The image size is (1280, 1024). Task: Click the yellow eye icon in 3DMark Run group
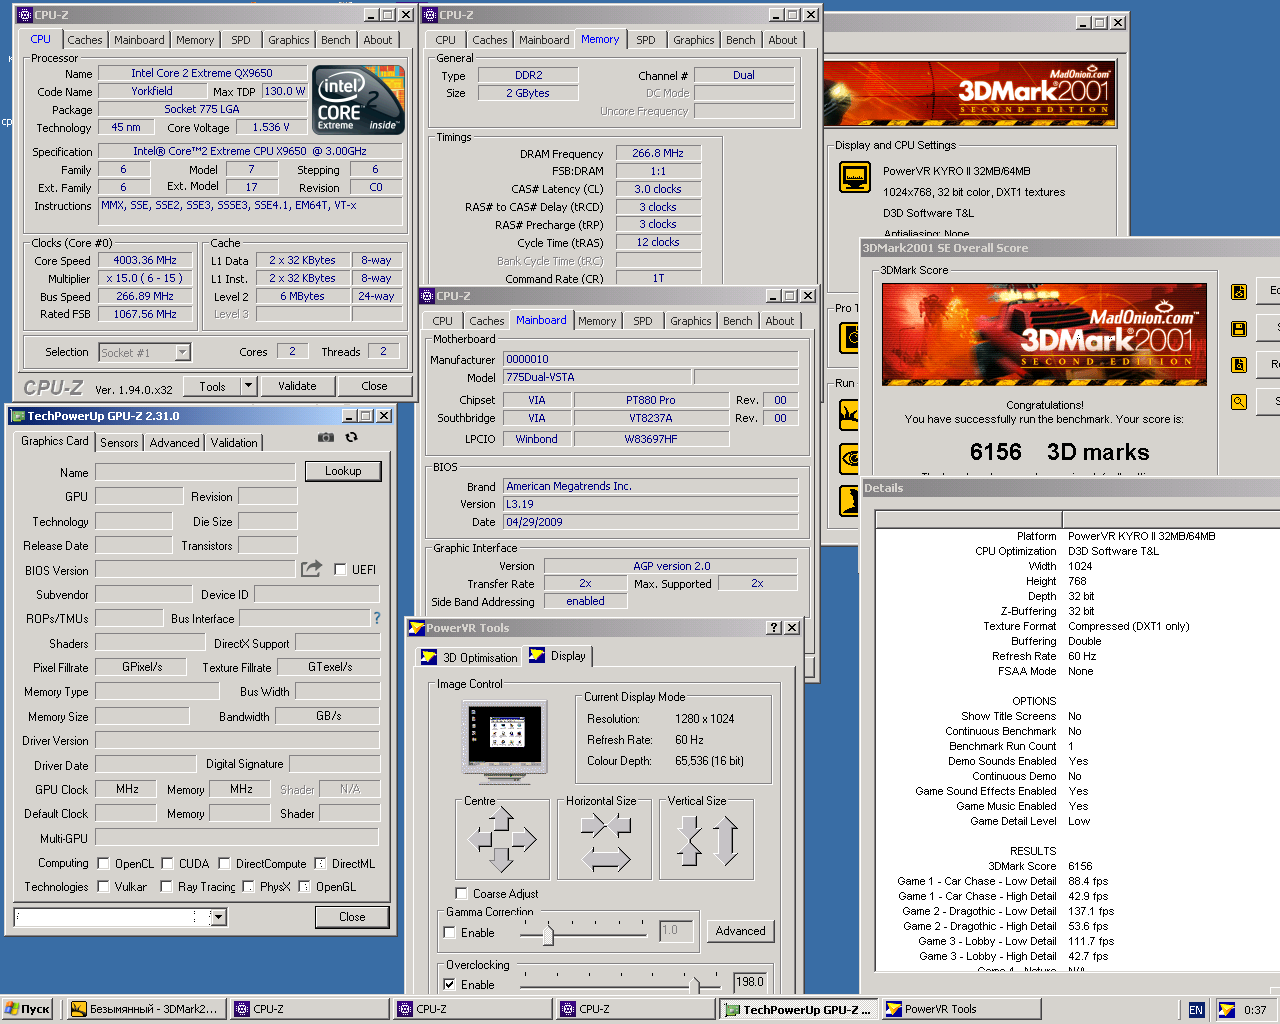click(x=849, y=459)
